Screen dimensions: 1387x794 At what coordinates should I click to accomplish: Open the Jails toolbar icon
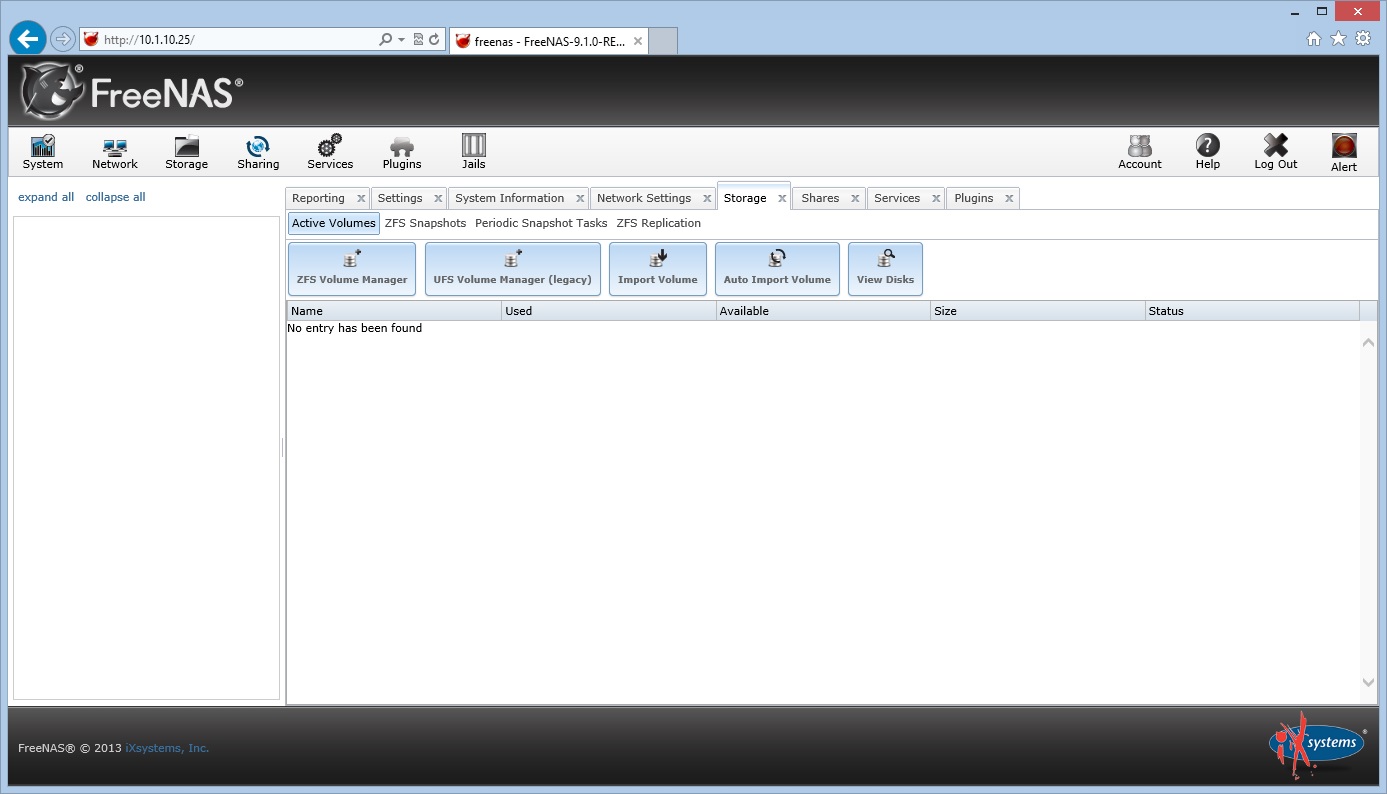pyautogui.click(x=474, y=153)
